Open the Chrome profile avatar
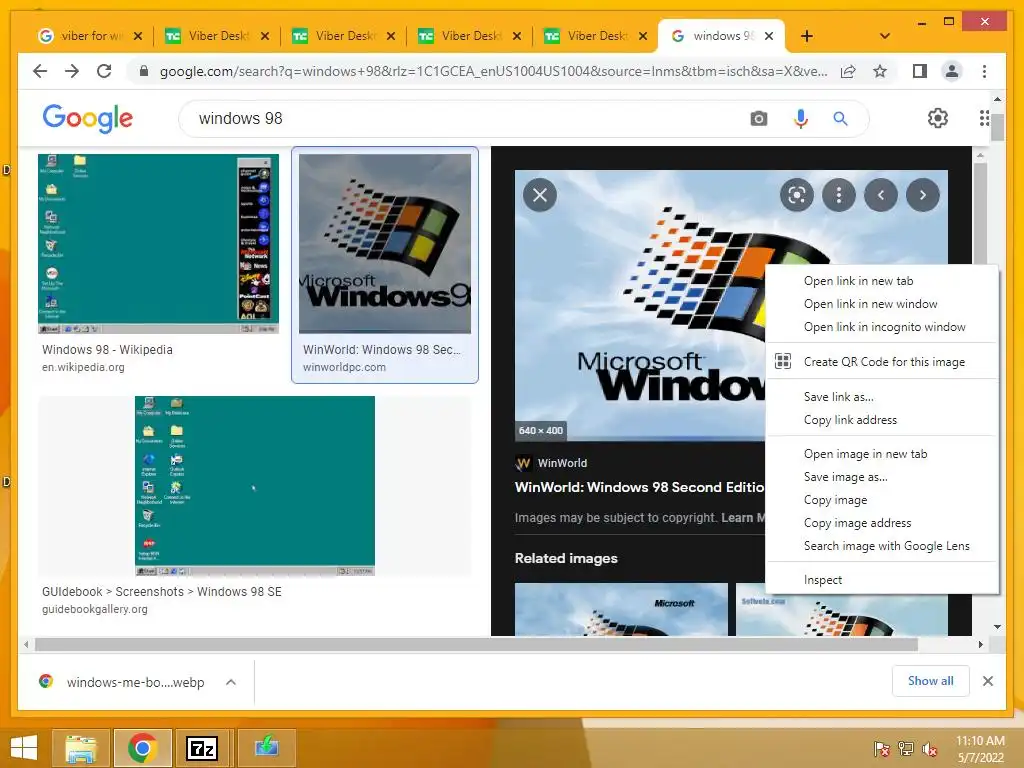The image size is (1024, 768). coord(952,71)
